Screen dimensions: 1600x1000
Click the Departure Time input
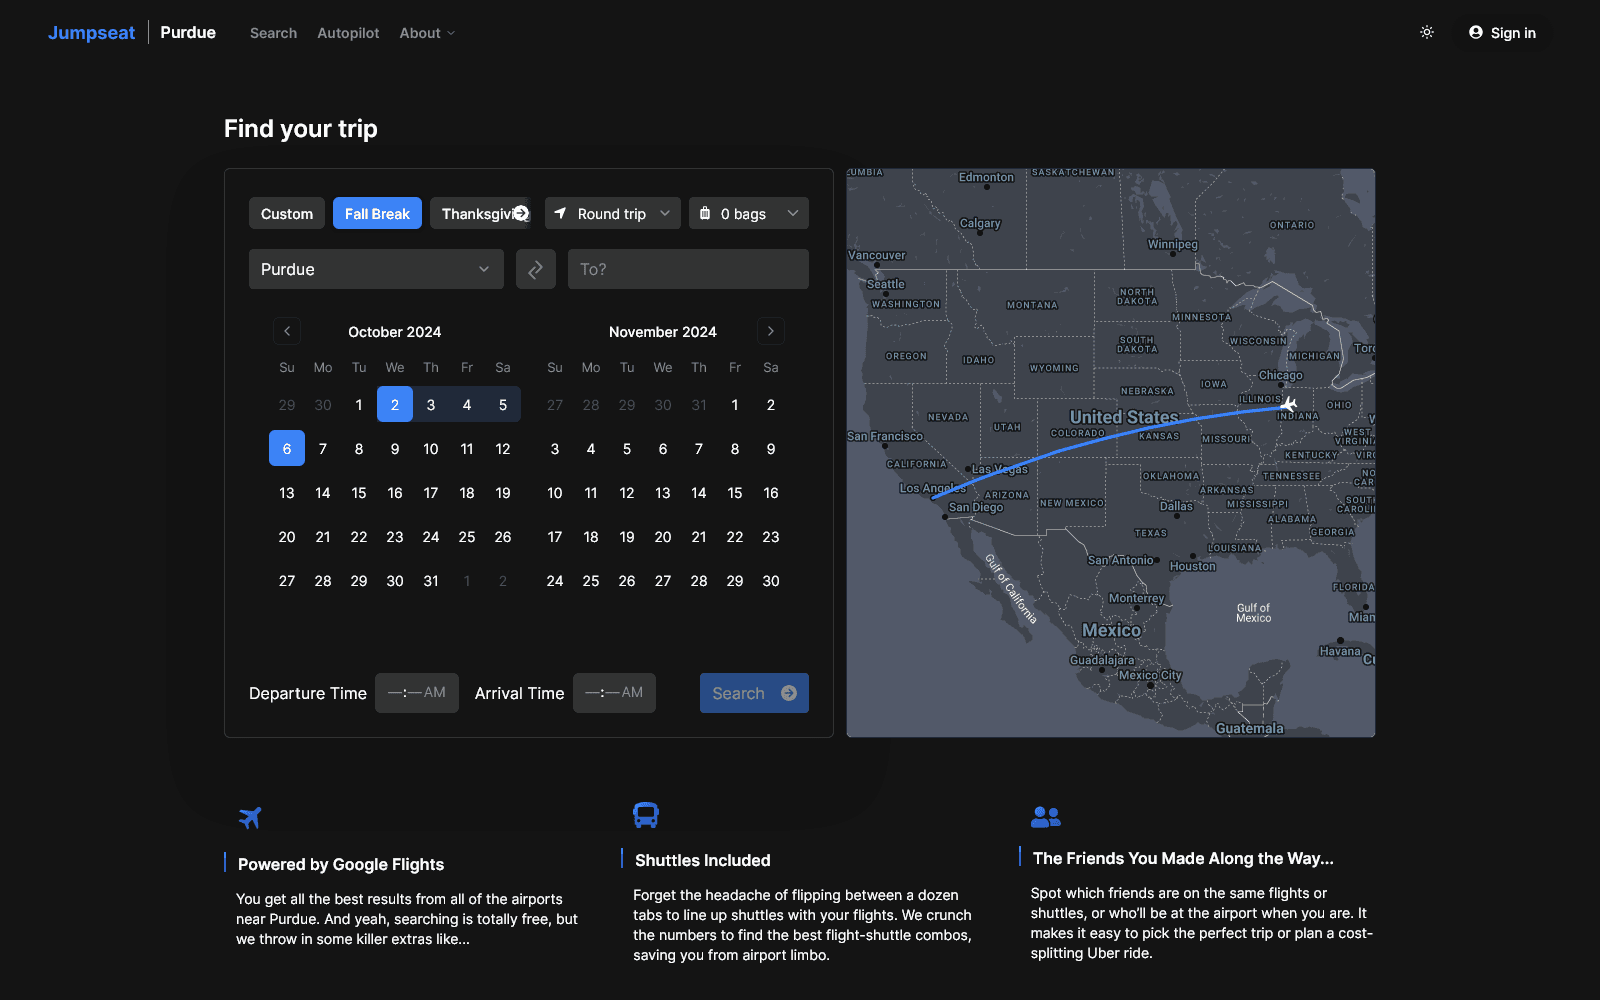click(417, 693)
